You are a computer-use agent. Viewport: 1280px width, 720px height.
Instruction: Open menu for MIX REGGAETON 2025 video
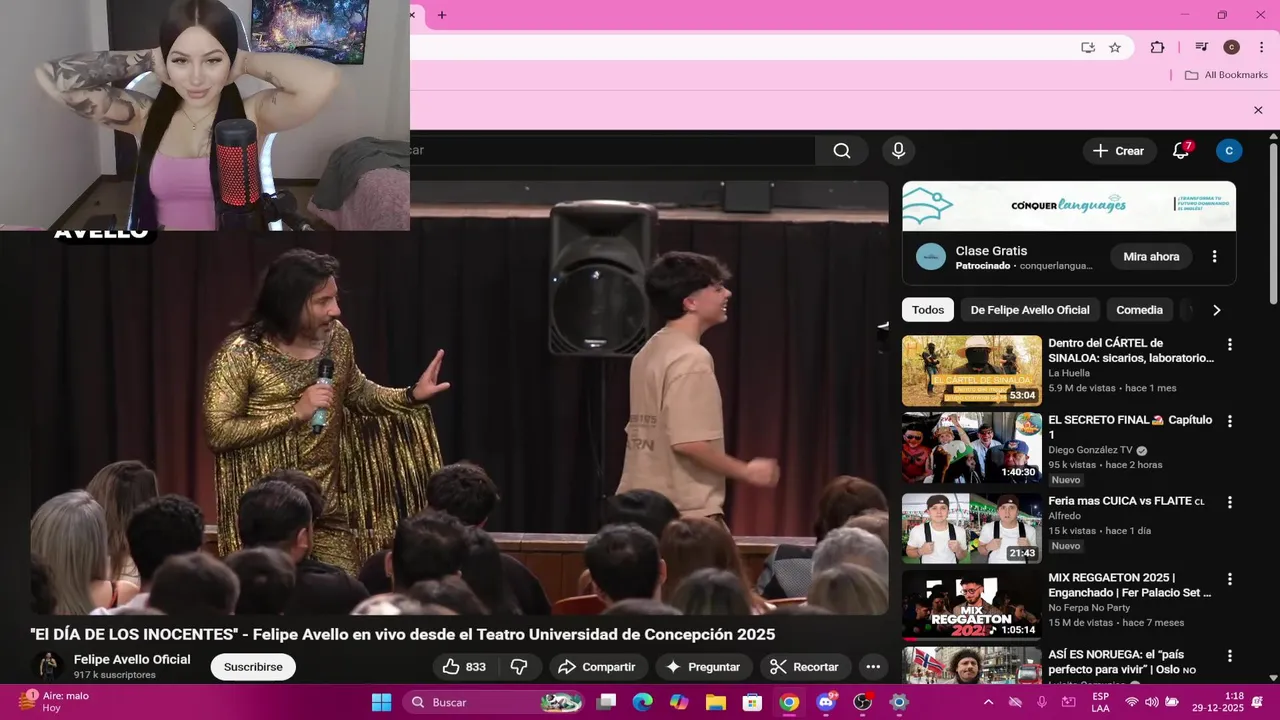point(1229,579)
